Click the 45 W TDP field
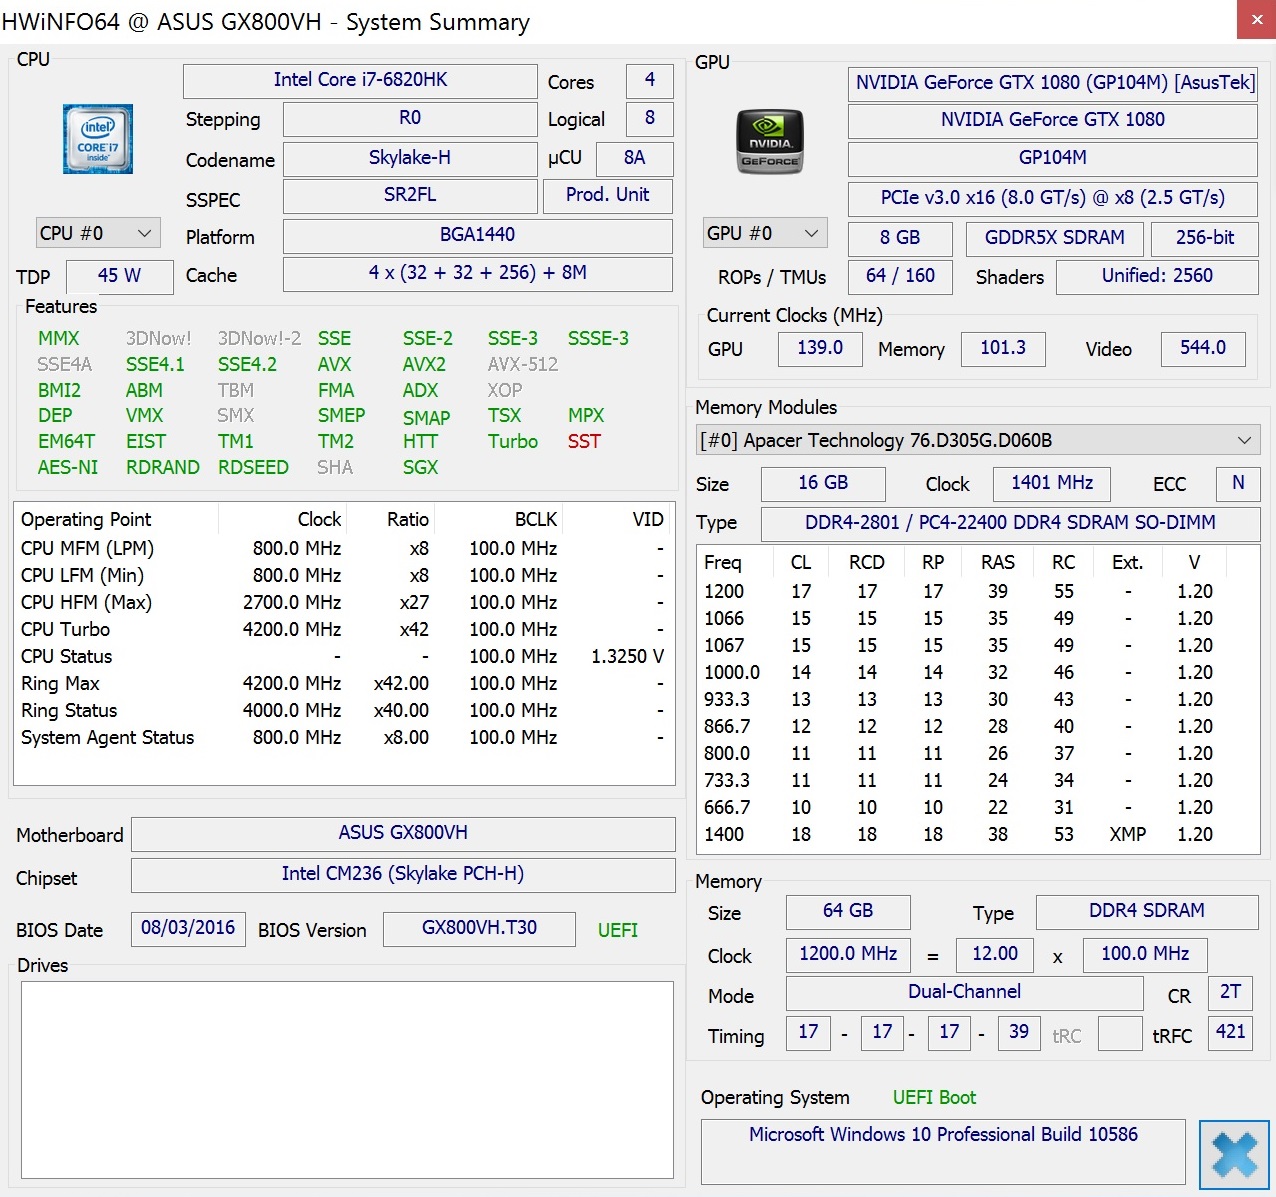 coord(119,276)
